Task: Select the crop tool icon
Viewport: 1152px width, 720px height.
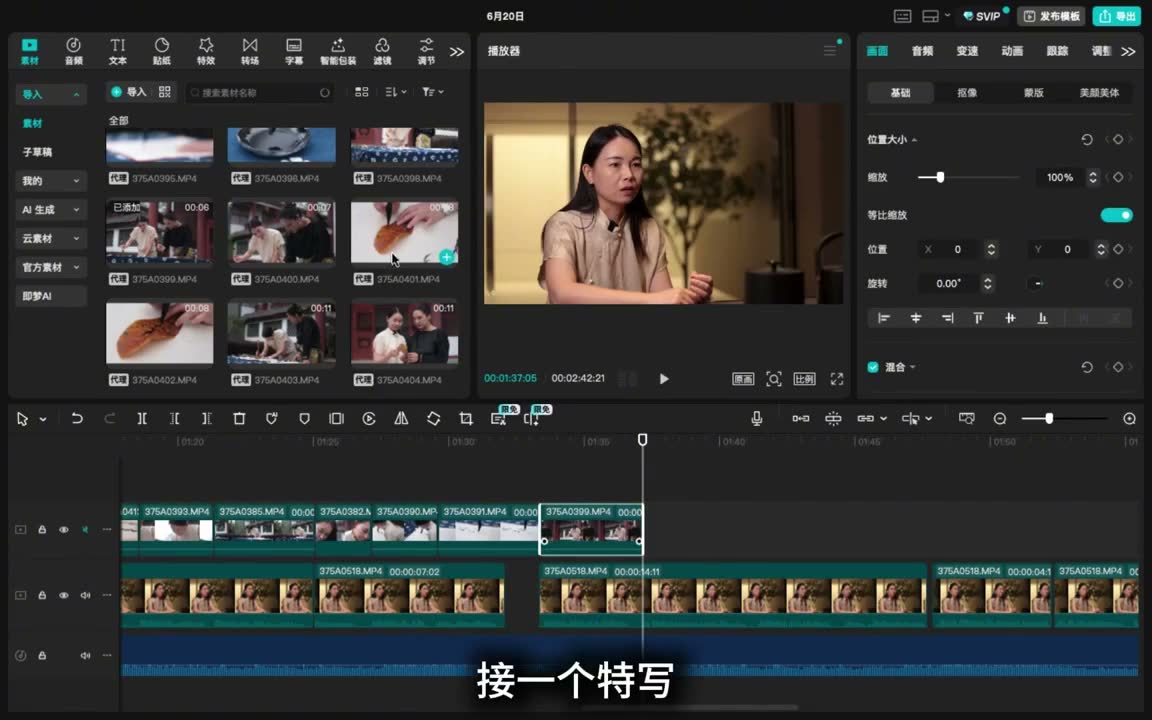Action: (x=466, y=419)
